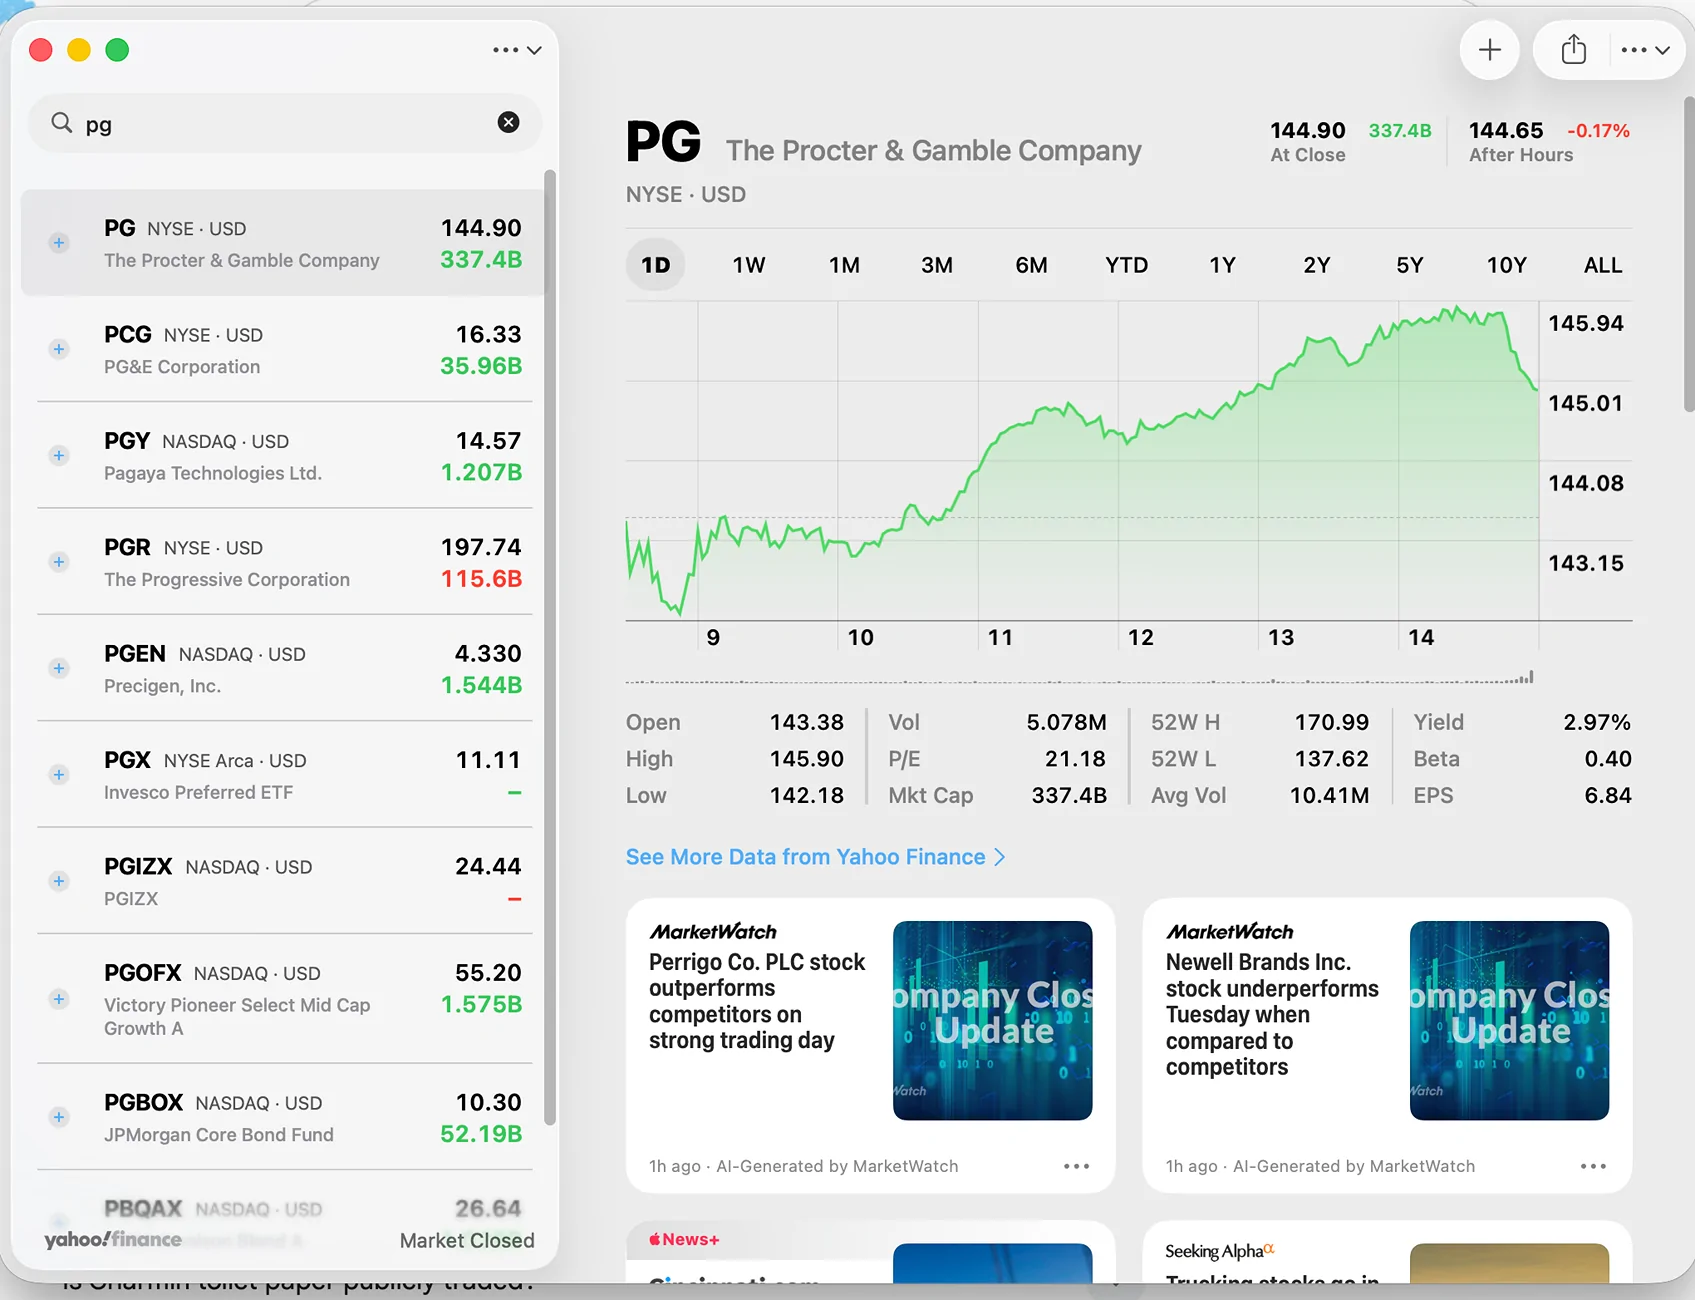This screenshot has height=1300, width=1695.
Task: Select PGEN Precigen, Inc. search result
Action: (282, 668)
